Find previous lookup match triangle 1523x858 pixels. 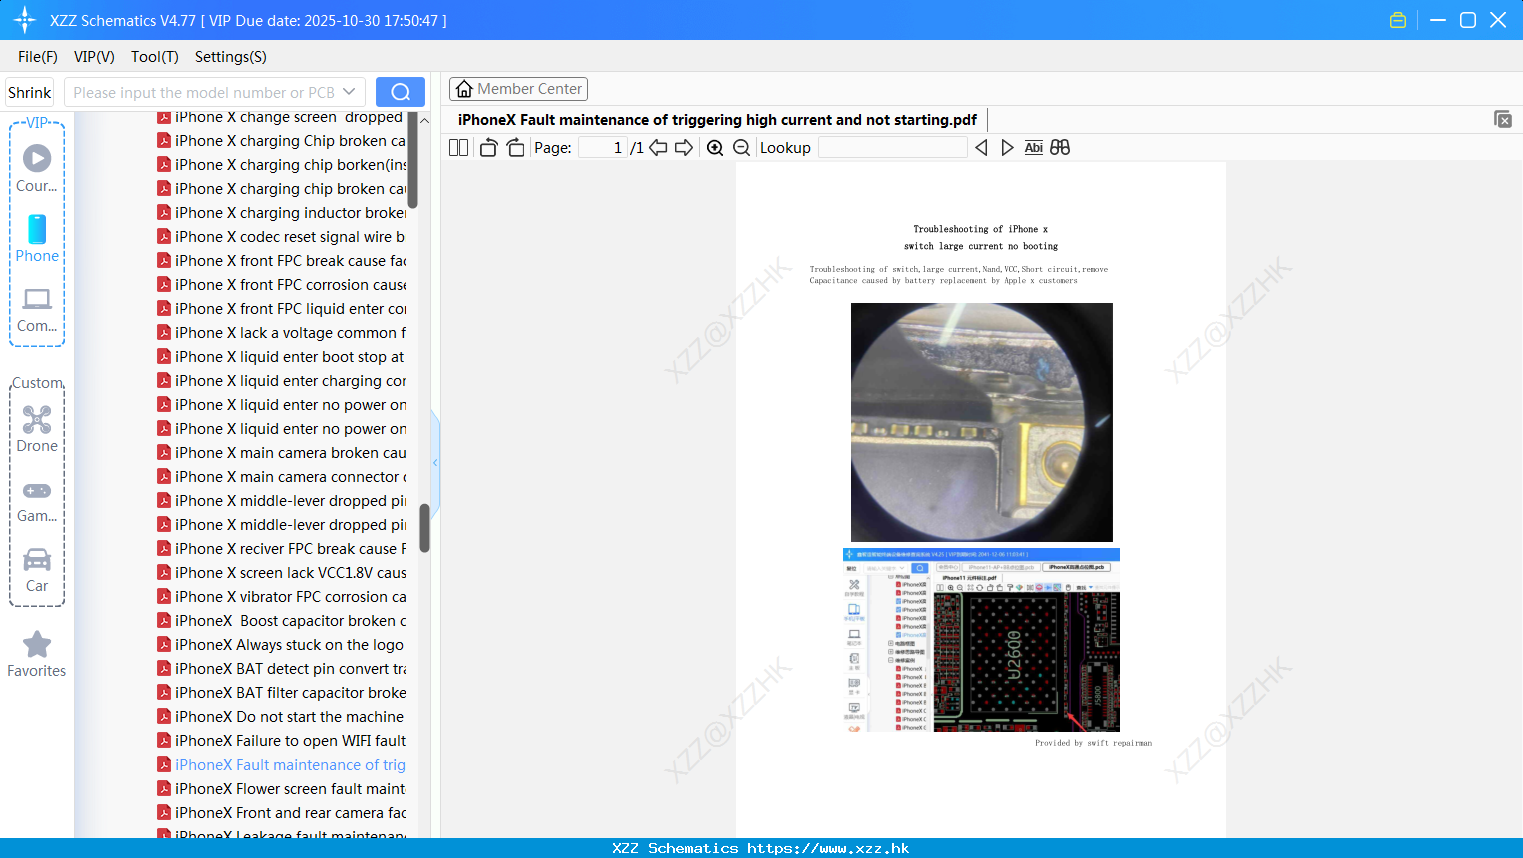point(981,148)
